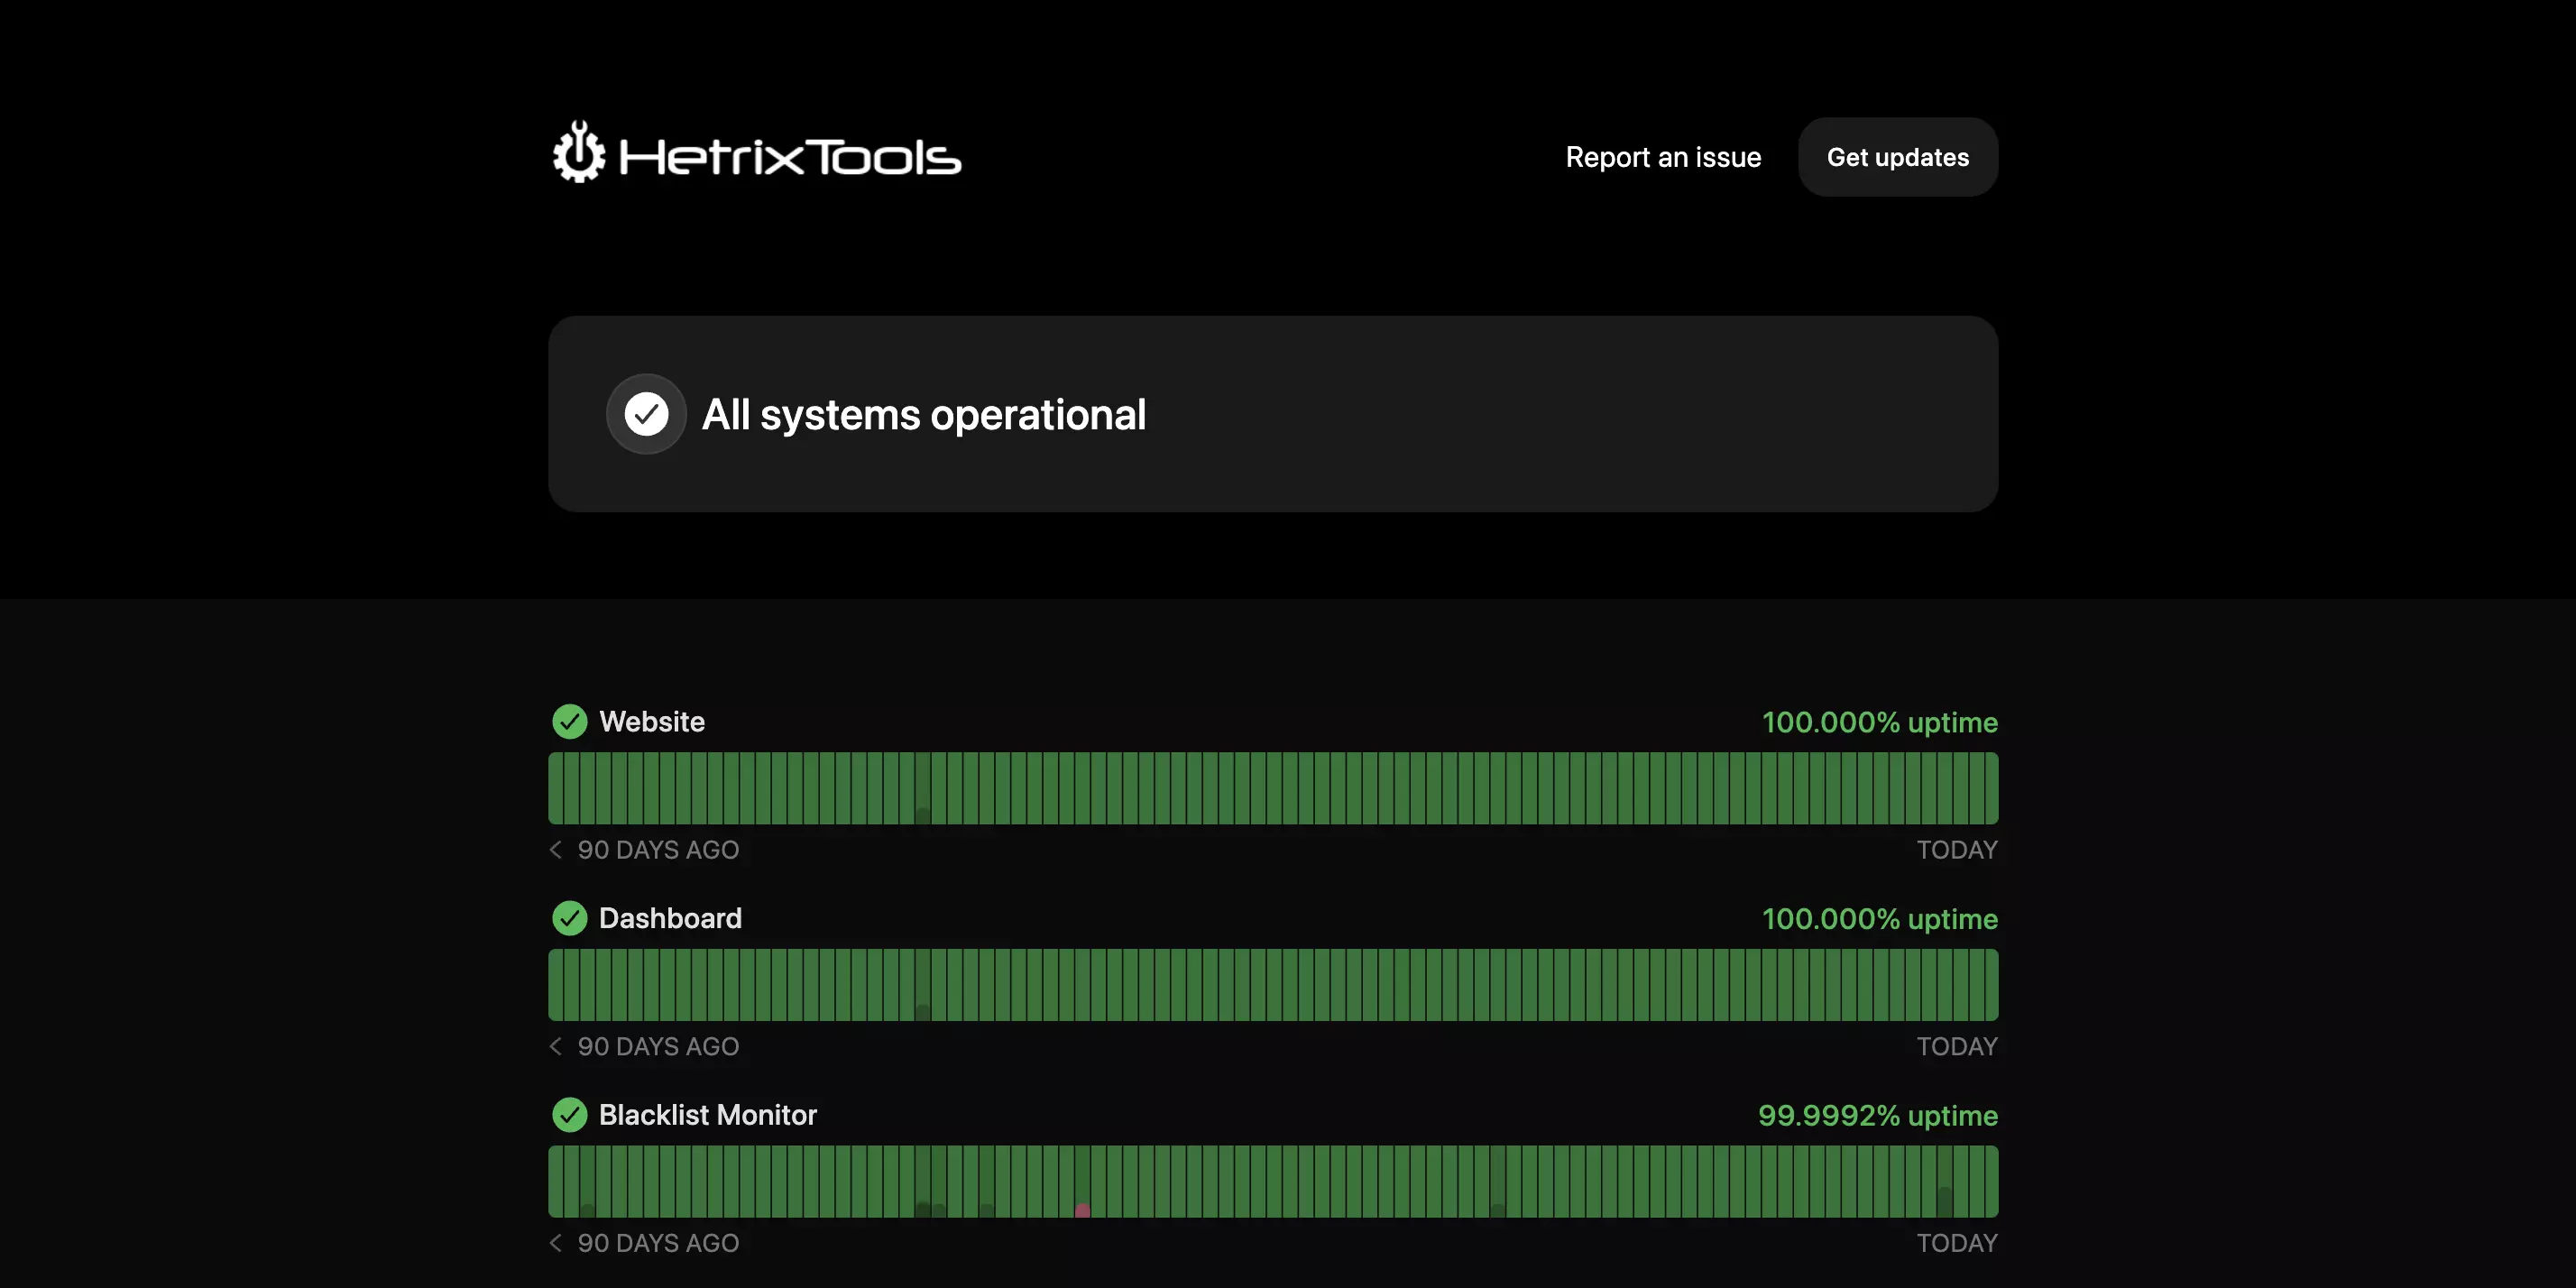This screenshot has width=2576, height=1288.
Task: Click the green check icon beside Dashboard
Action: [570, 918]
